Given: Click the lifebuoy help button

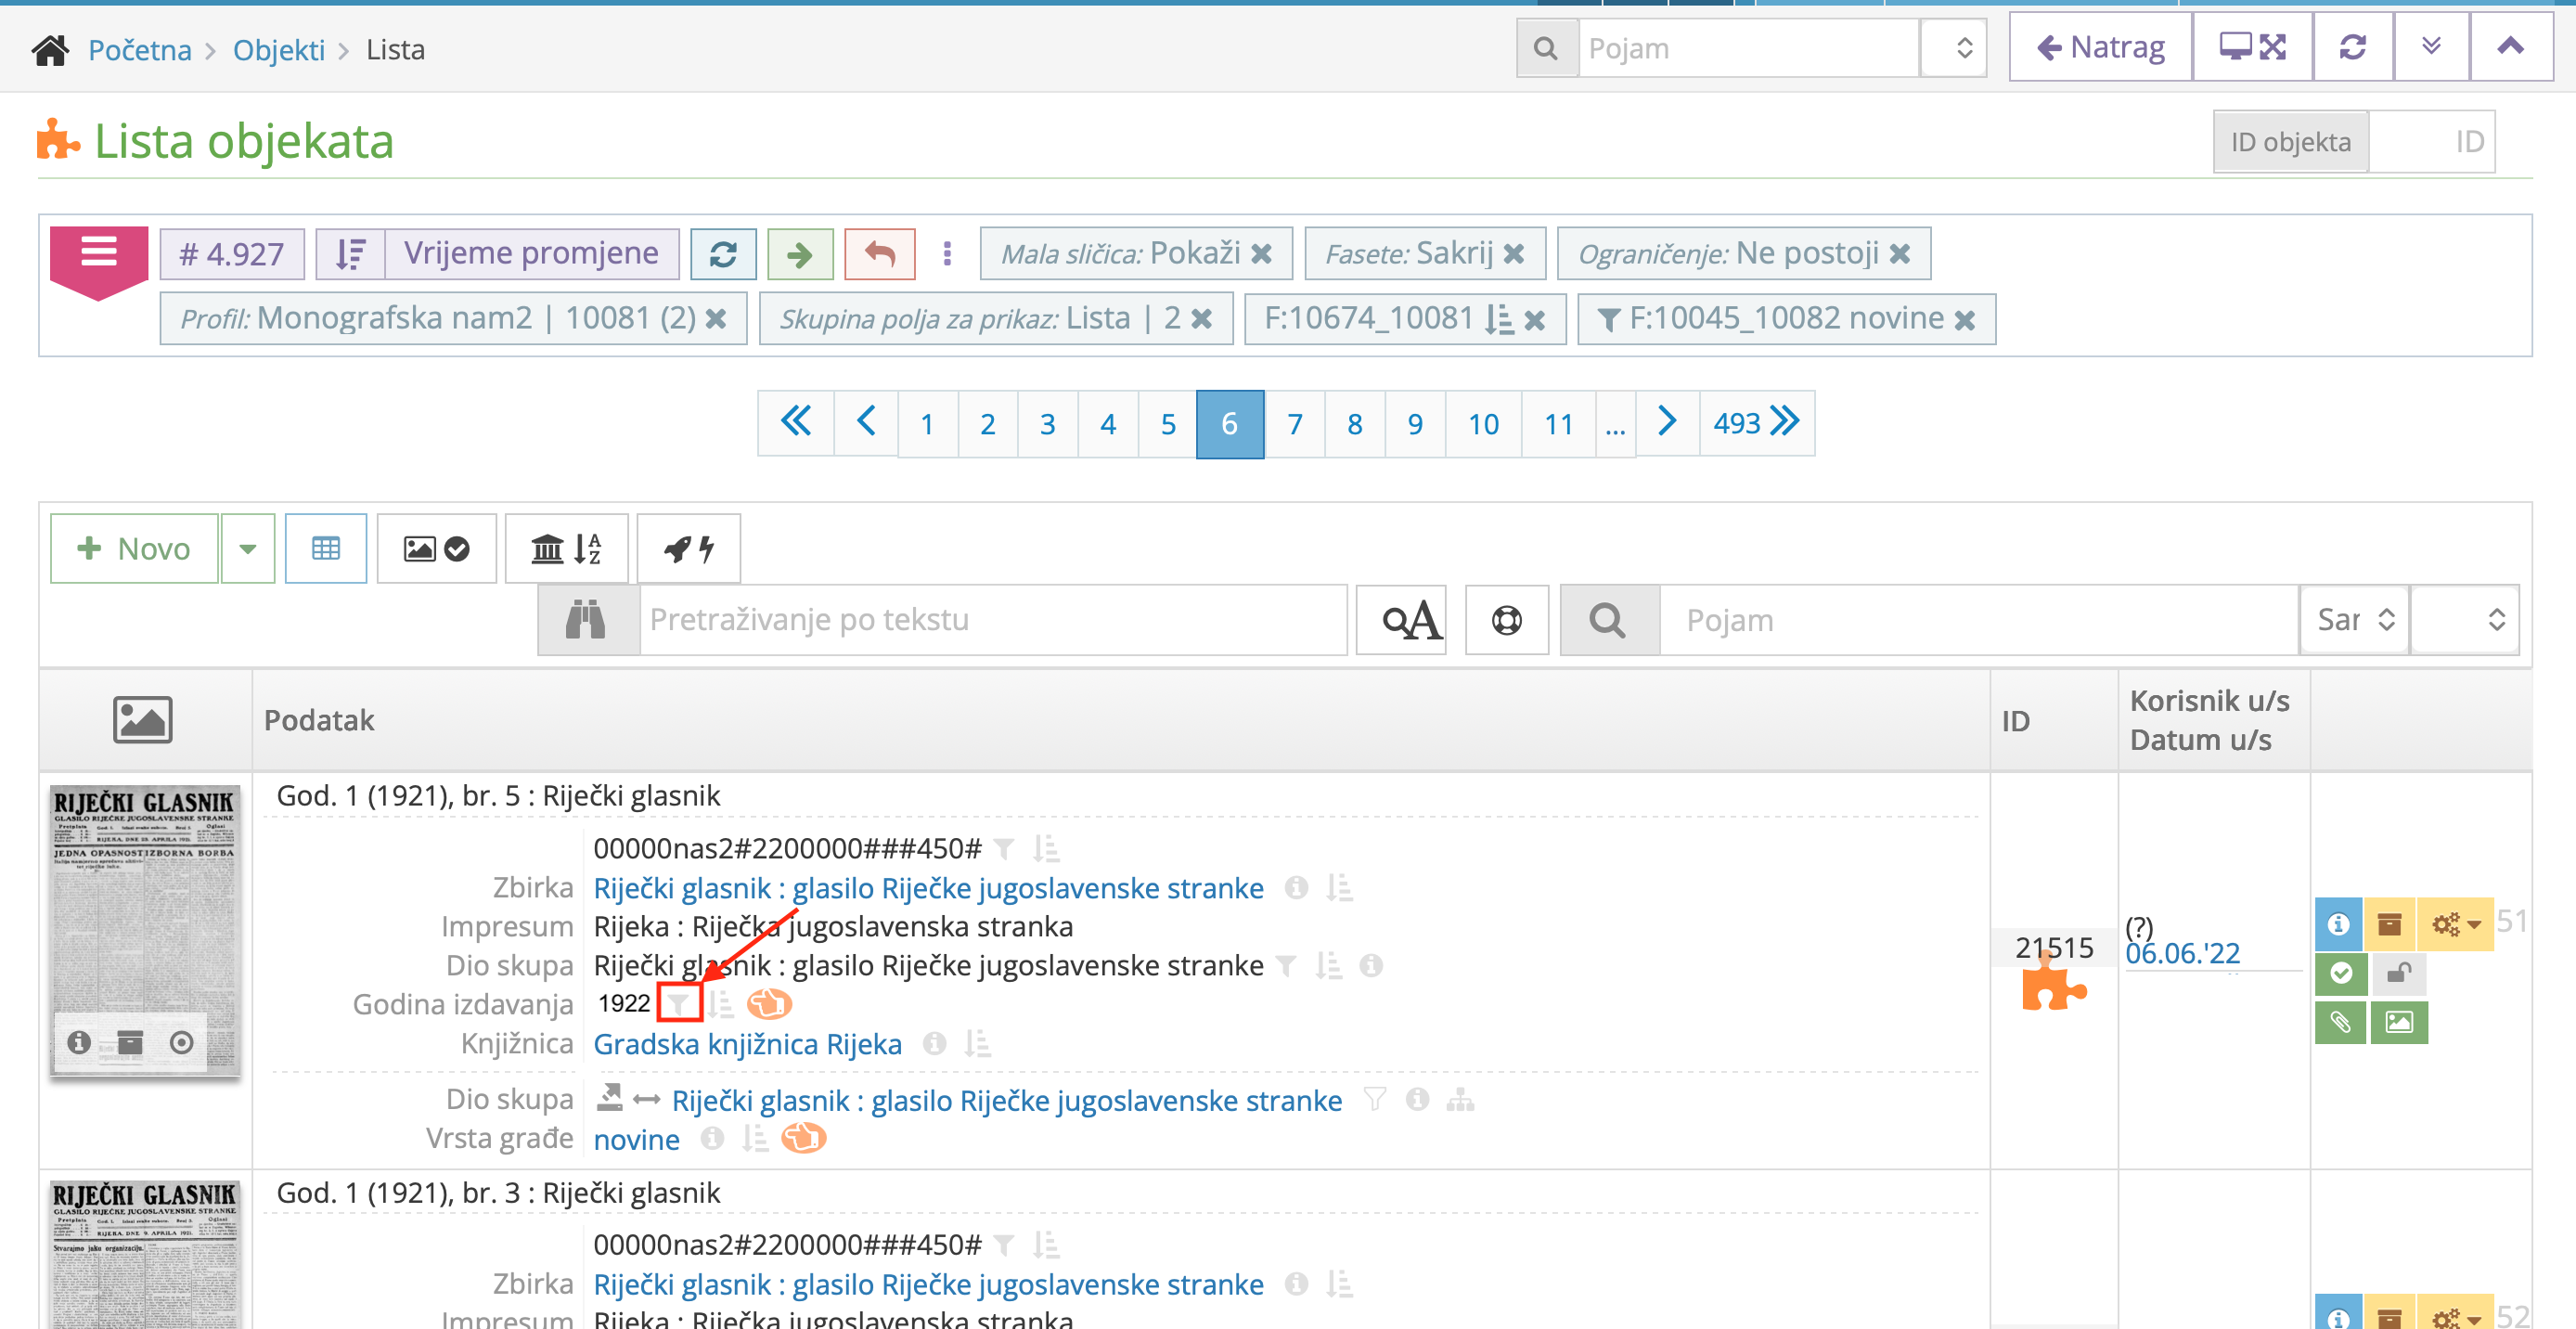Looking at the screenshot, I should [x=1507, y=620].
